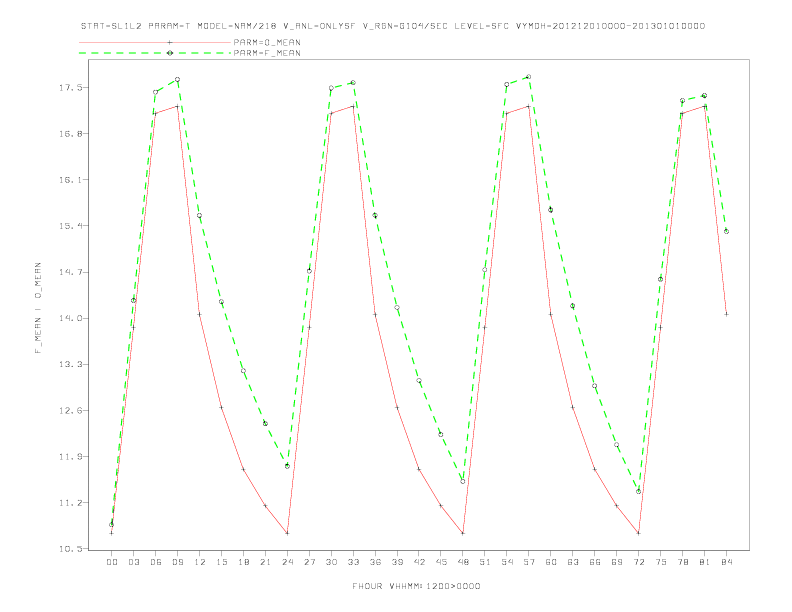Click the F_MEAN circle marker at hour 57
Viewport: 792px width, 612px height.
[x=529, y=77]
